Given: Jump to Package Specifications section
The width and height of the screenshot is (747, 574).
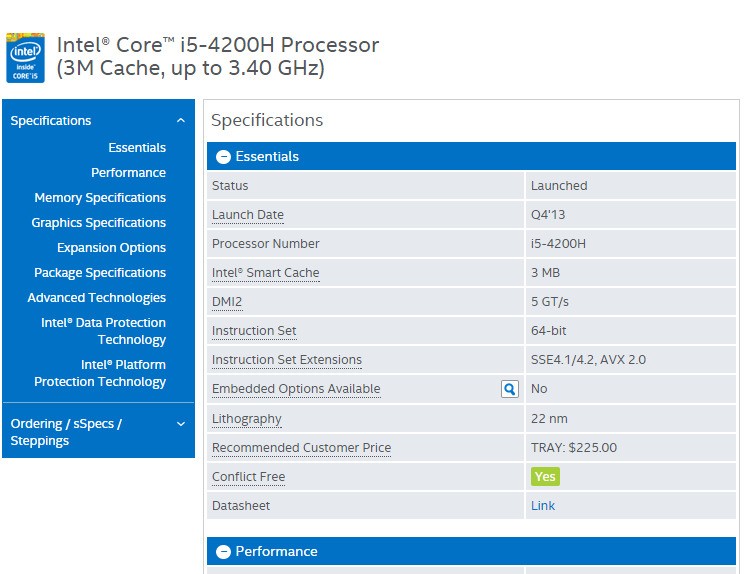Looking at the screenshot, I should click(x=100, y=272).
